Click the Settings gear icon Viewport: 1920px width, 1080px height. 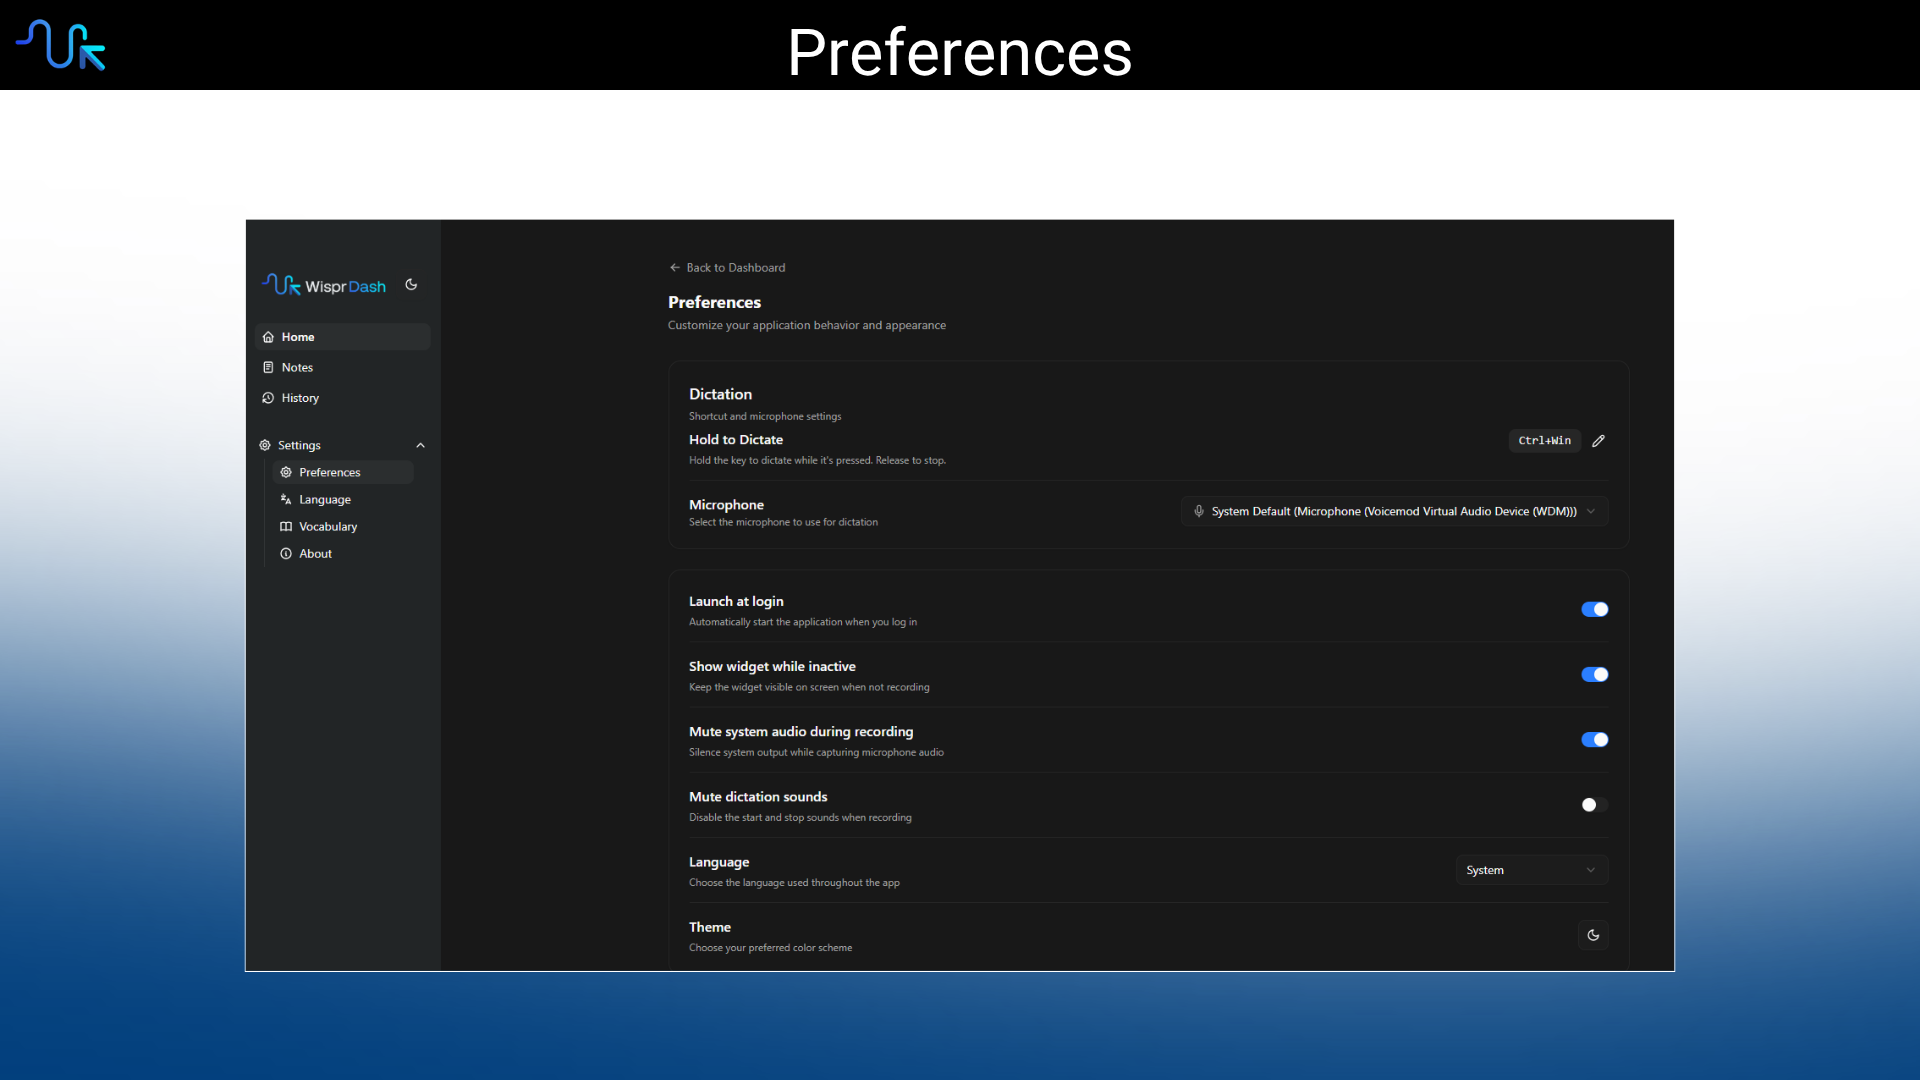pos(265,445)
